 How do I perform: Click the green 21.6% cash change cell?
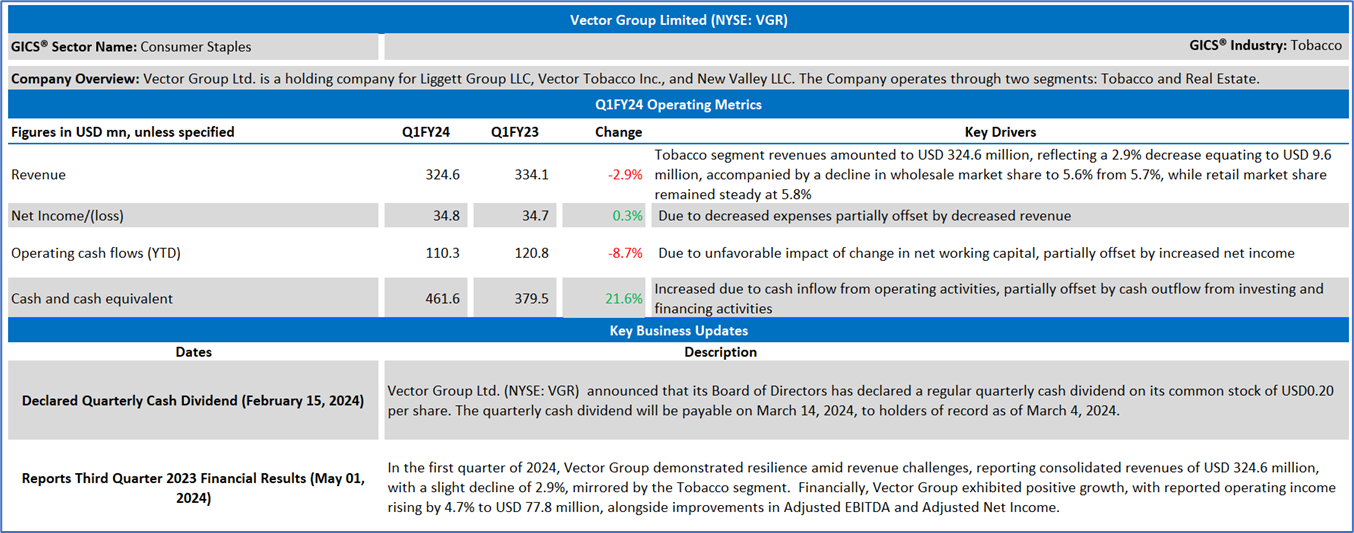click(x=623, y=298)
